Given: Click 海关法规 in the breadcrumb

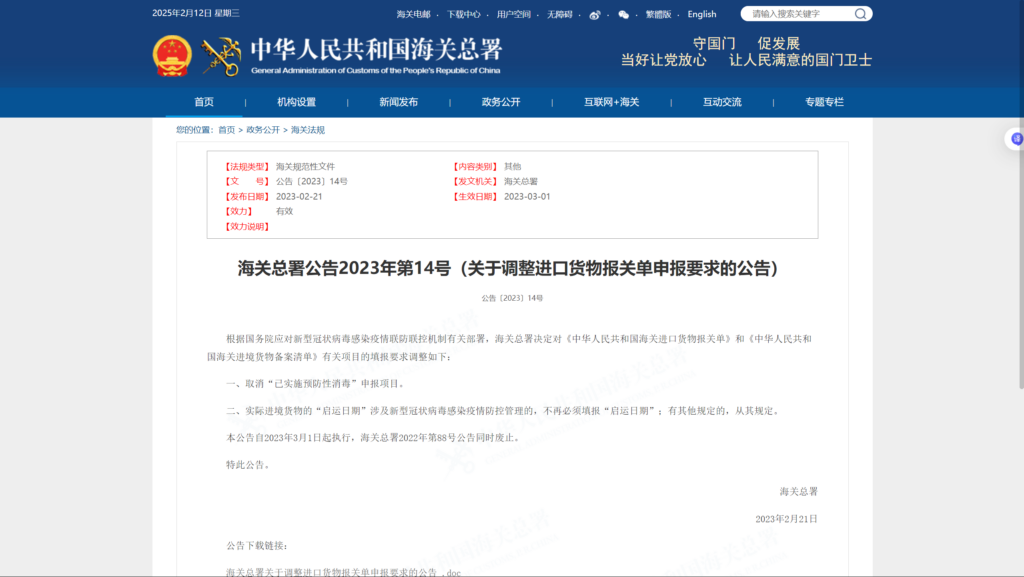Looking at the screenshot, I should pyautogui.click(x=308, y=130).
